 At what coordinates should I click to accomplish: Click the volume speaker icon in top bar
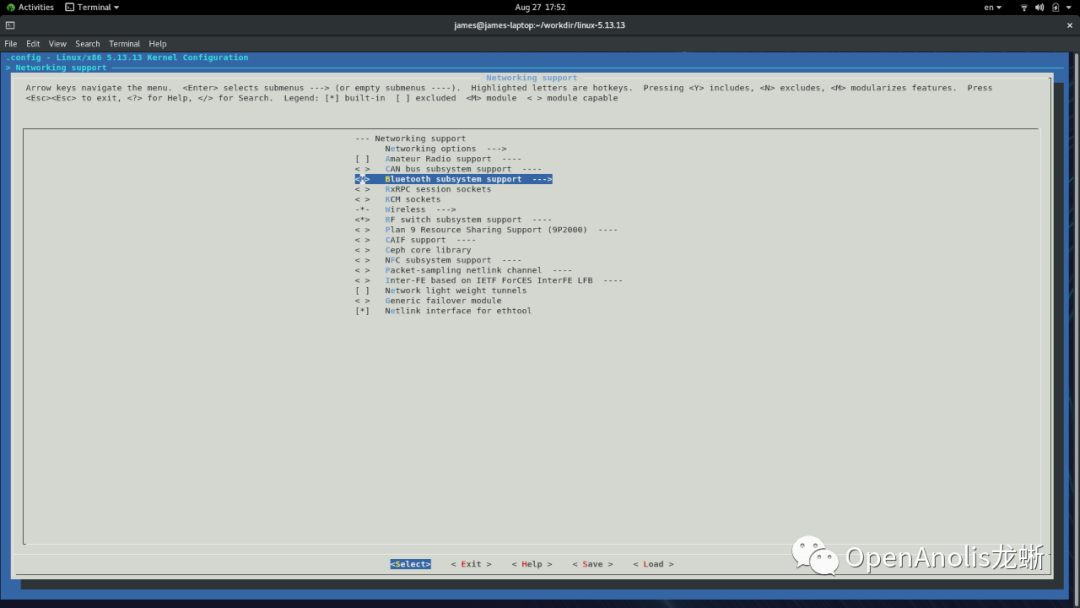[1039, 7]
